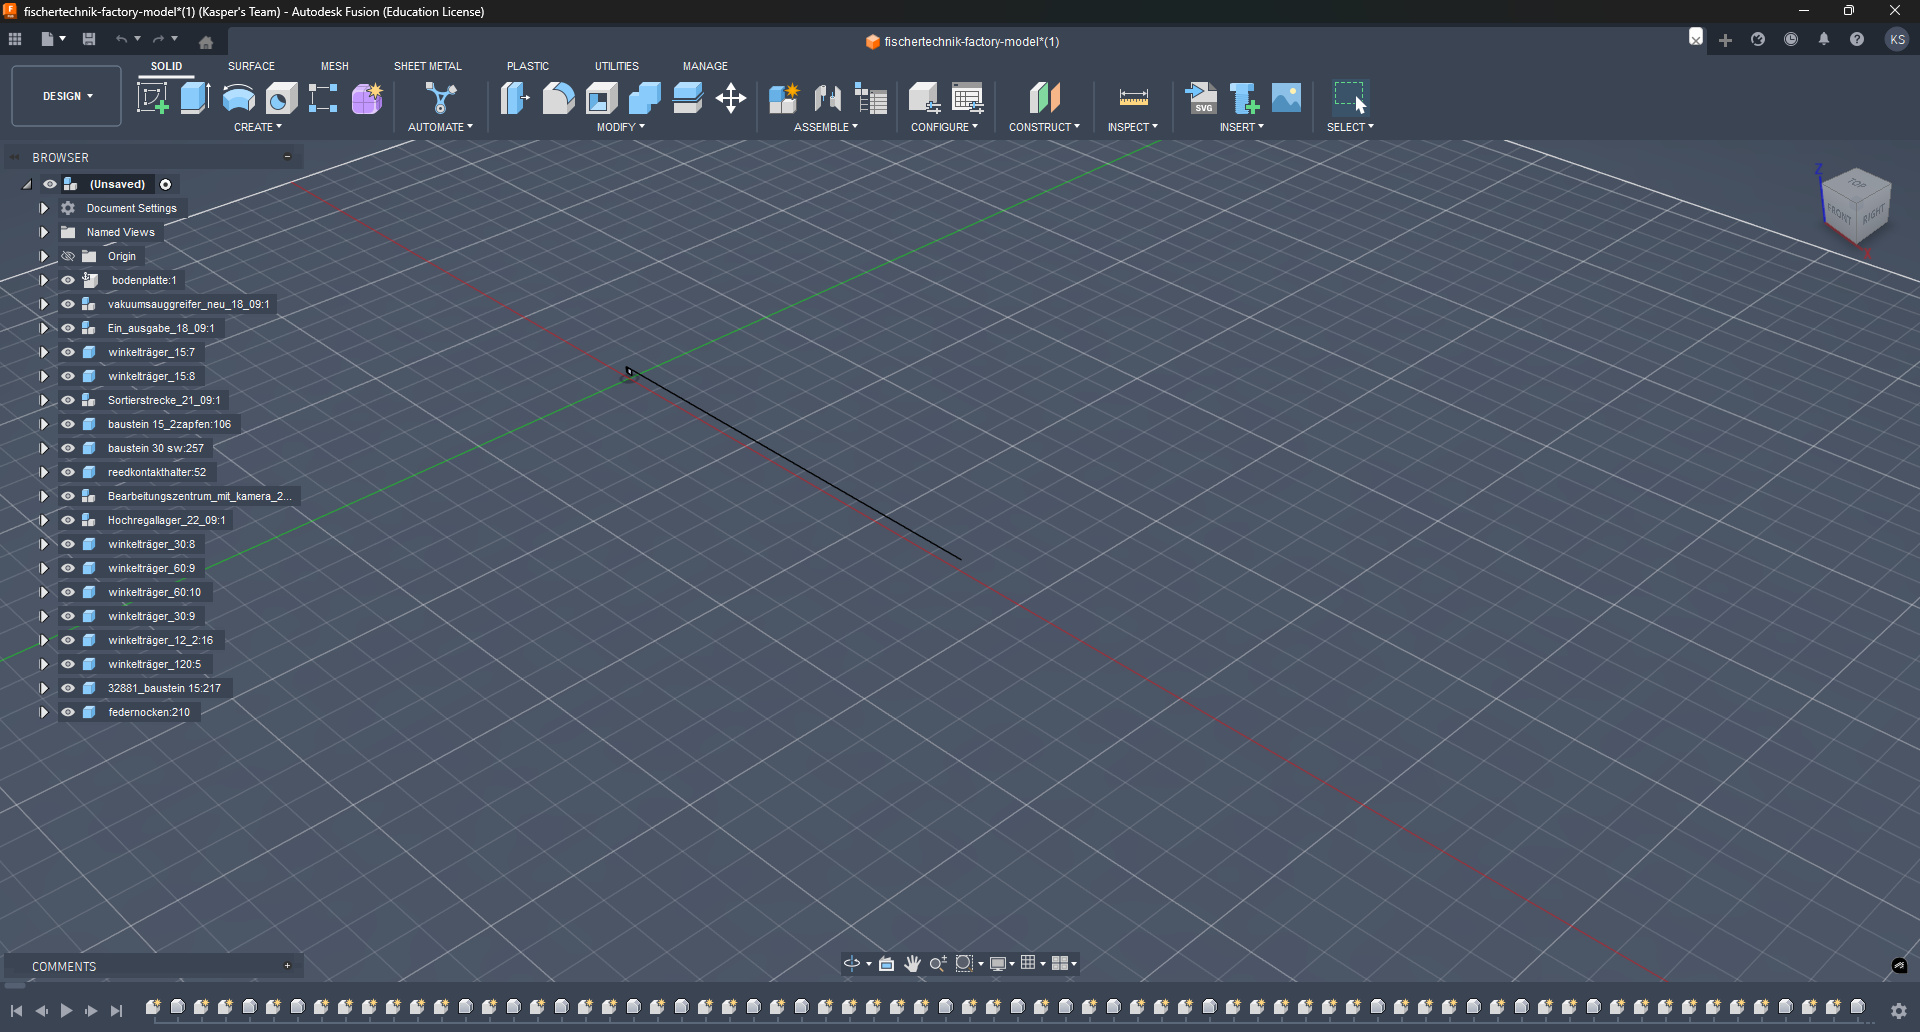The width and height of the screenshot is (1920, 1032).
Task: Select the Press Pull modify tool
Action: tap(514, 98)
